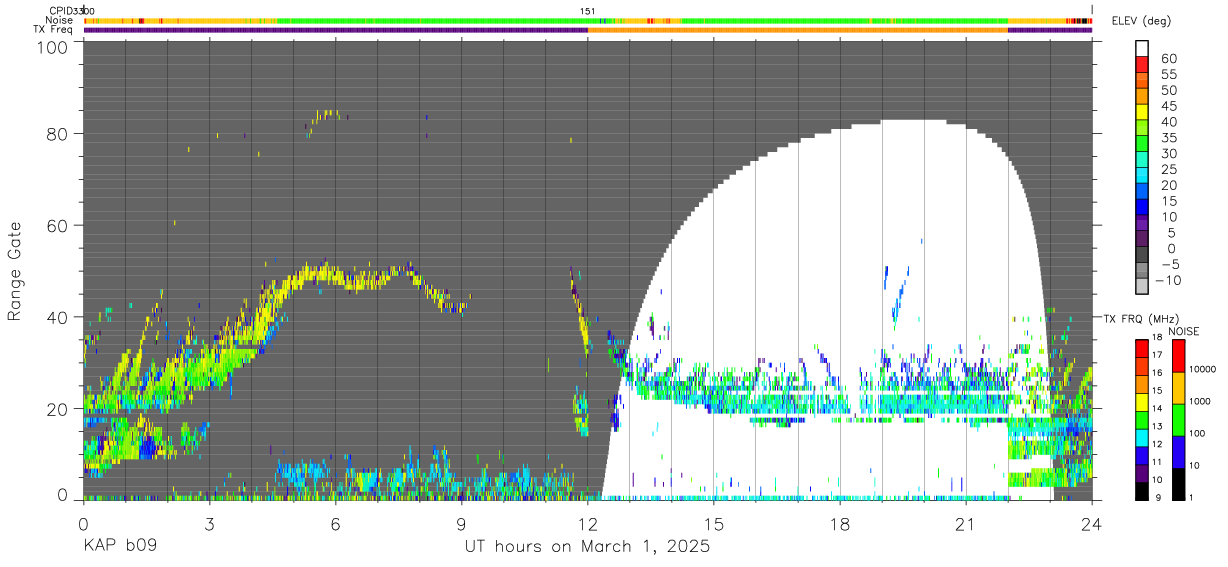The width and height of the screenshot is (1228, 567).
Task: Click the orange segment of the TX Freq strip
Action: (798, 30)
